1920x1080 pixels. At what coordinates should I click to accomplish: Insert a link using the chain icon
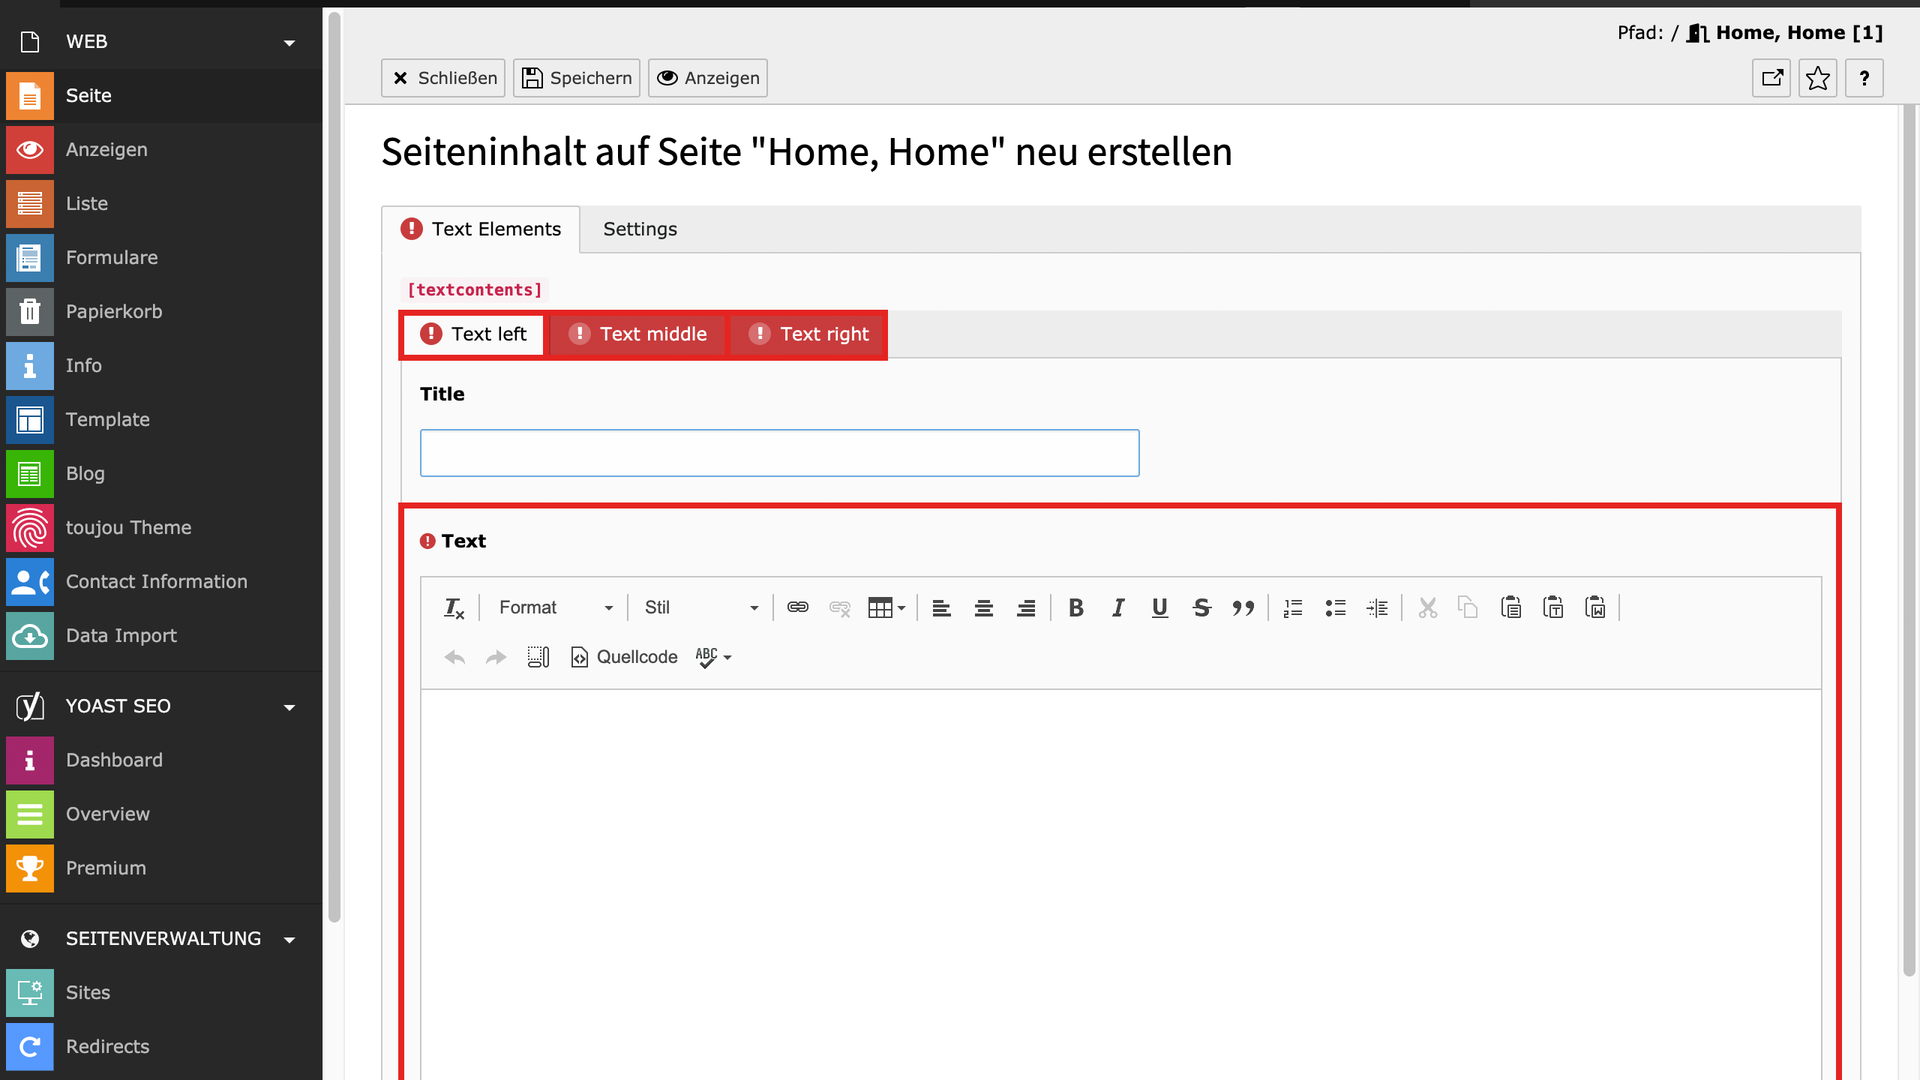coord(797,608)
